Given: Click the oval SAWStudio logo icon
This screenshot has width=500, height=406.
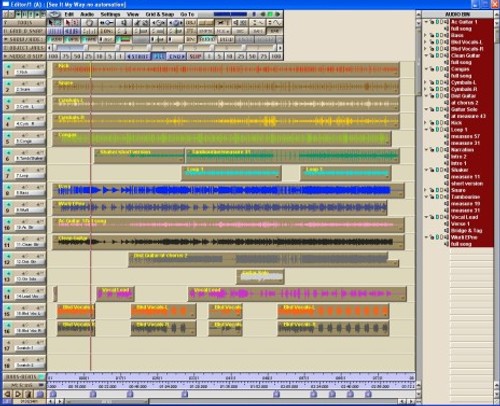Looking at the screenshot, I should click(x=54, y=14).
